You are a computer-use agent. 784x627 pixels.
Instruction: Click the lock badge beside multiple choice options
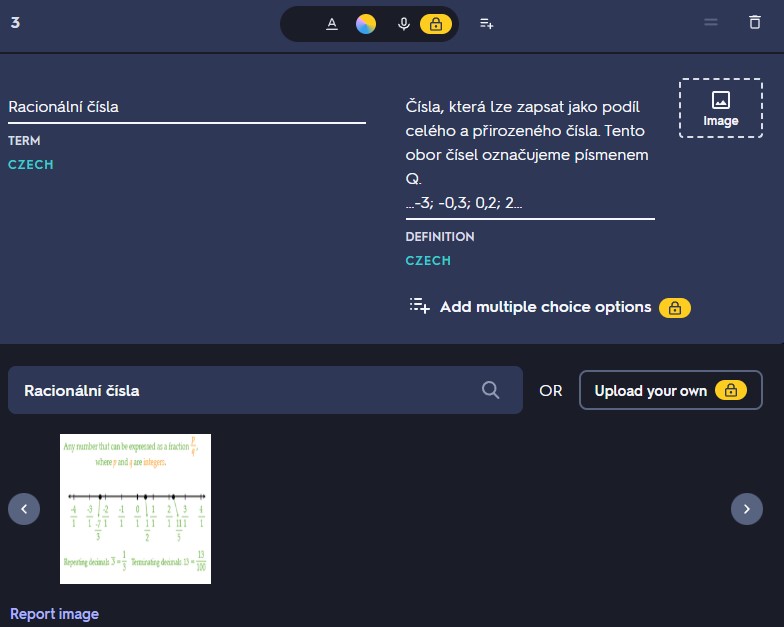(675, 307)
